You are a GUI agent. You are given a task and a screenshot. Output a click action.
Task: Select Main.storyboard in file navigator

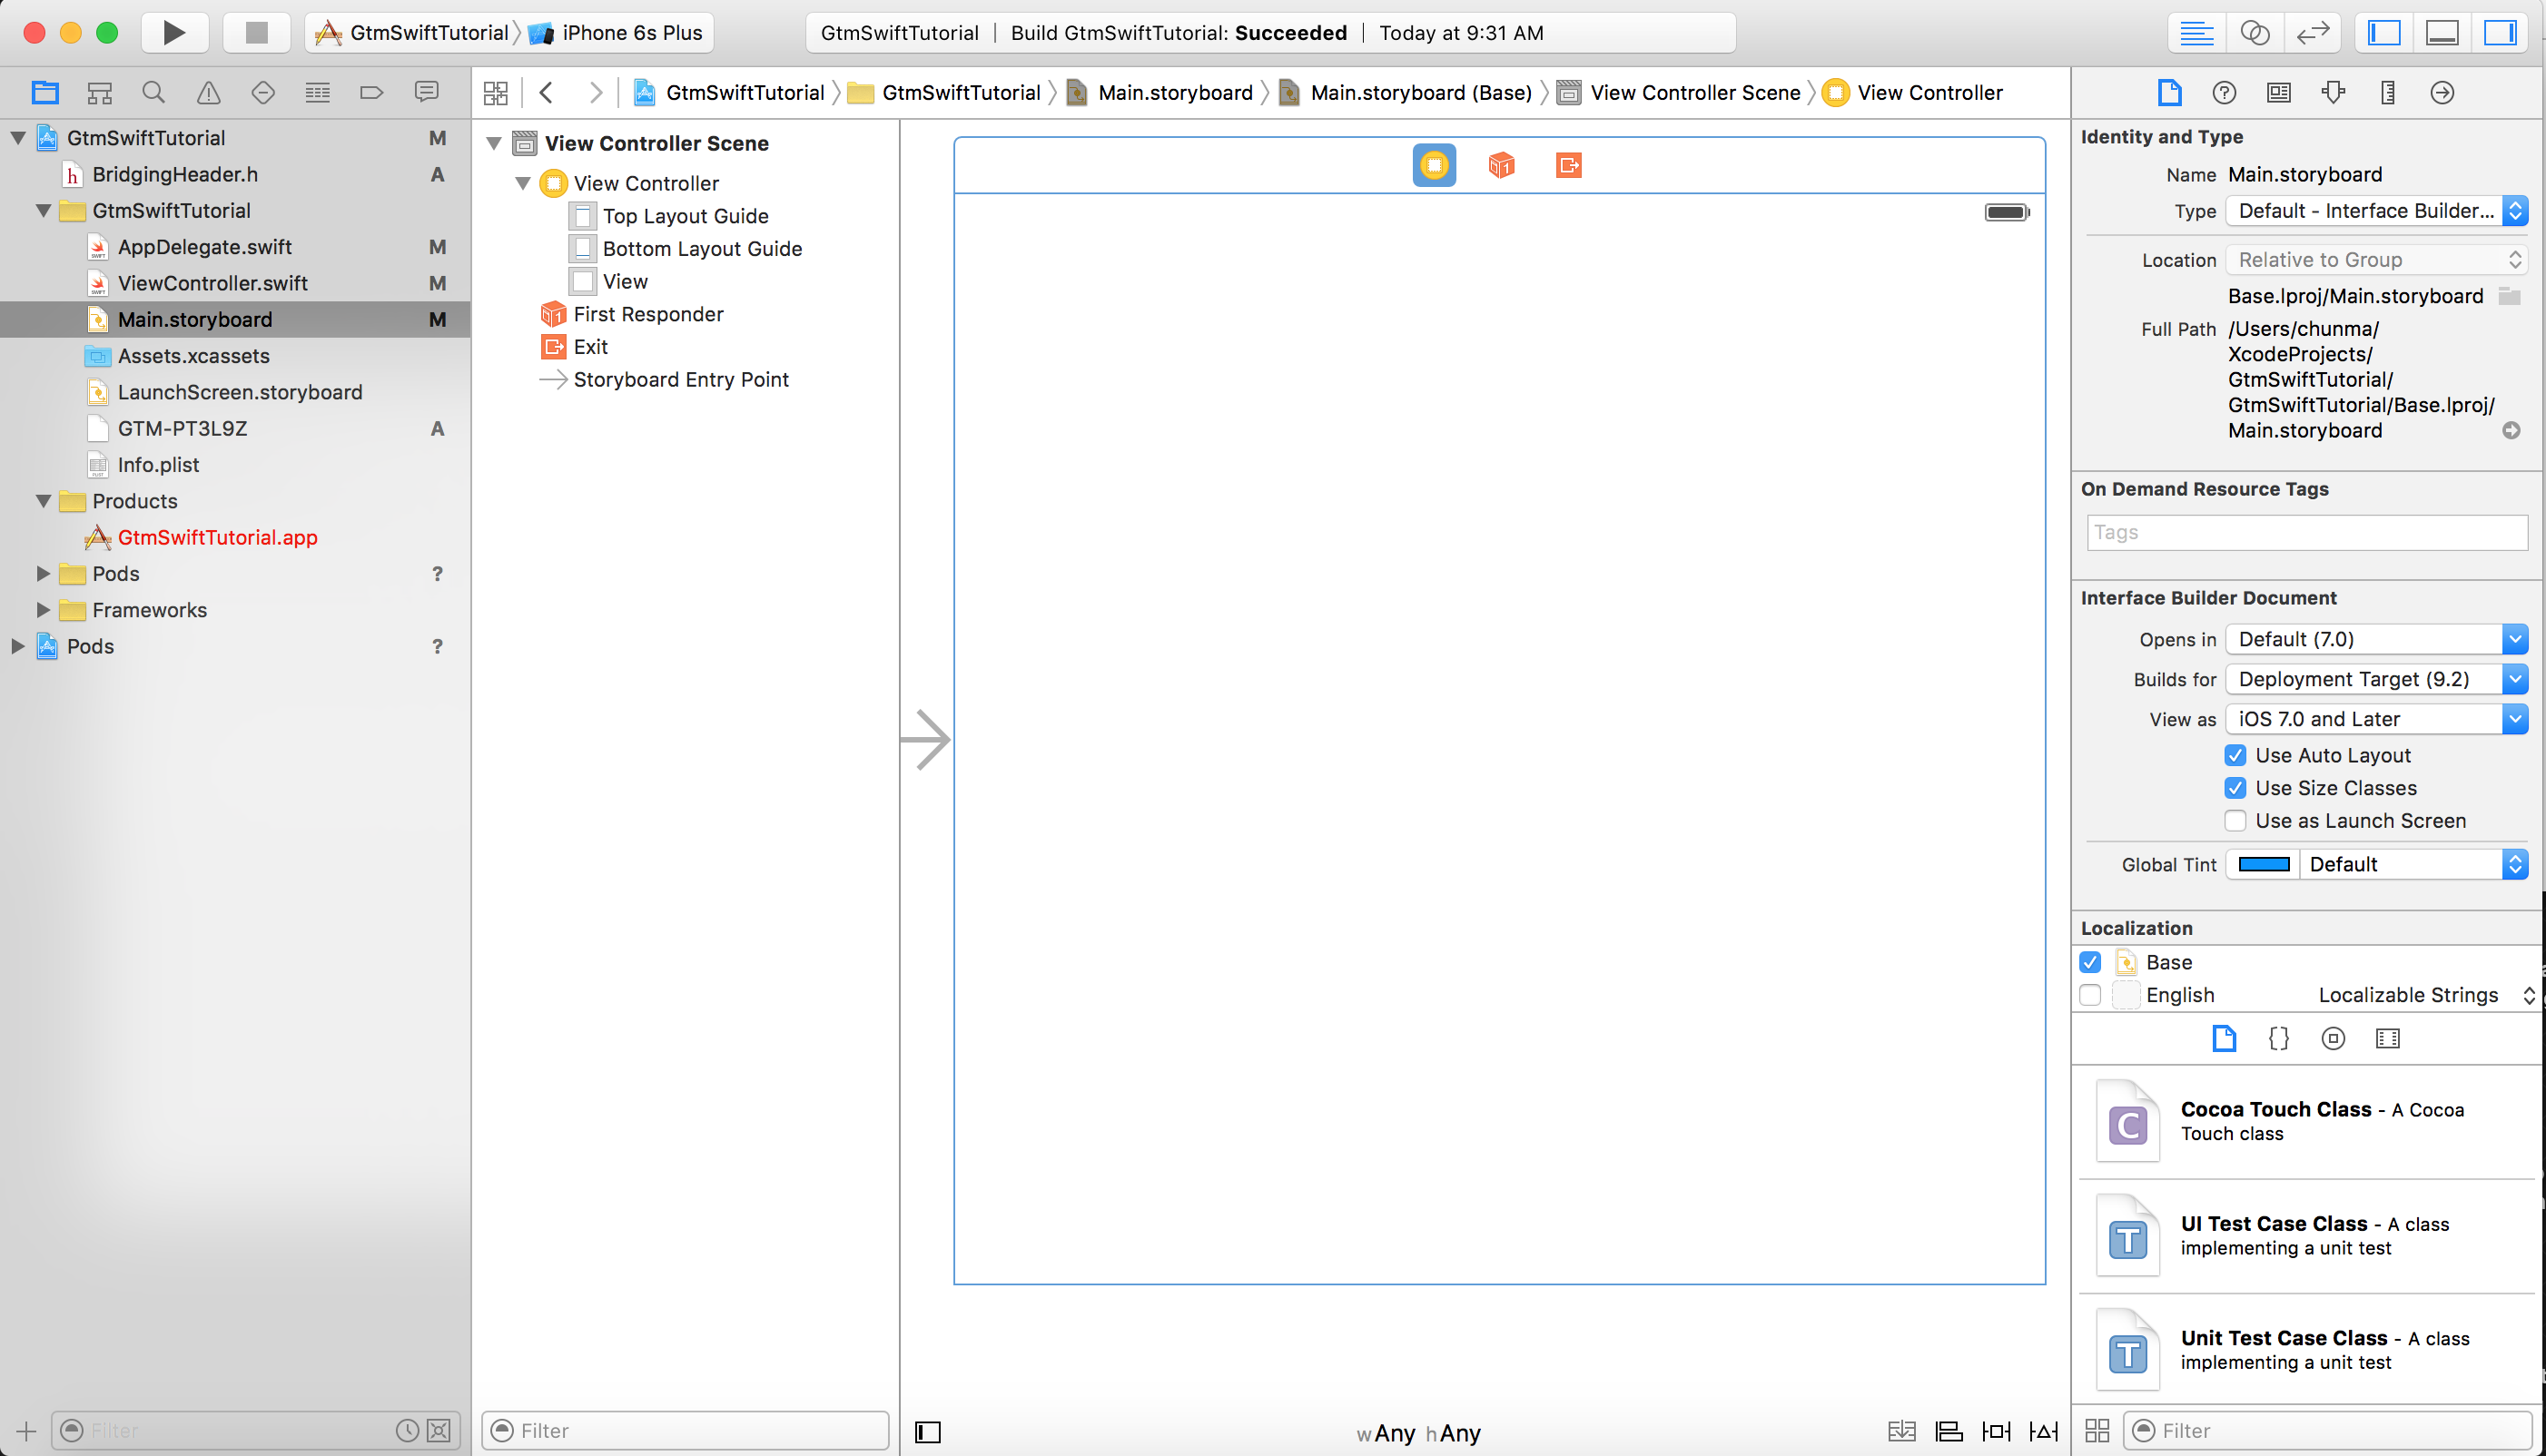coord(194,318)
